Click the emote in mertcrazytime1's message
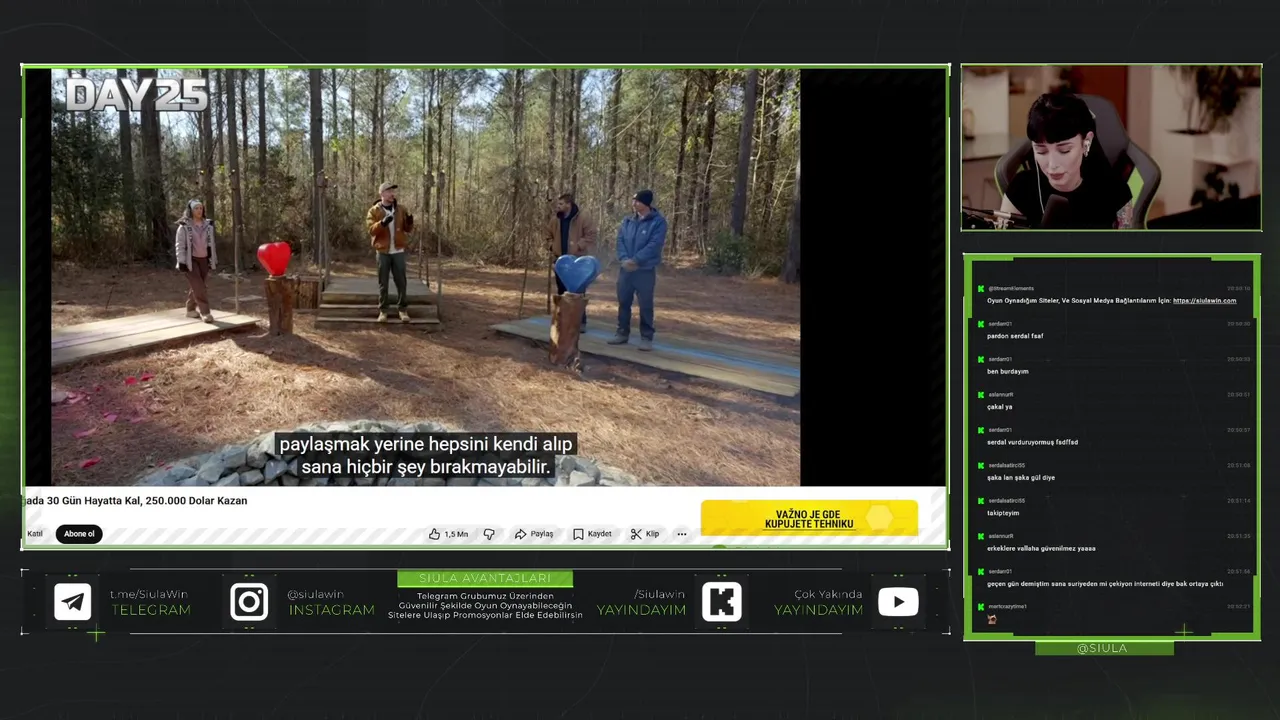1280x720 pixels. point(992,620)
